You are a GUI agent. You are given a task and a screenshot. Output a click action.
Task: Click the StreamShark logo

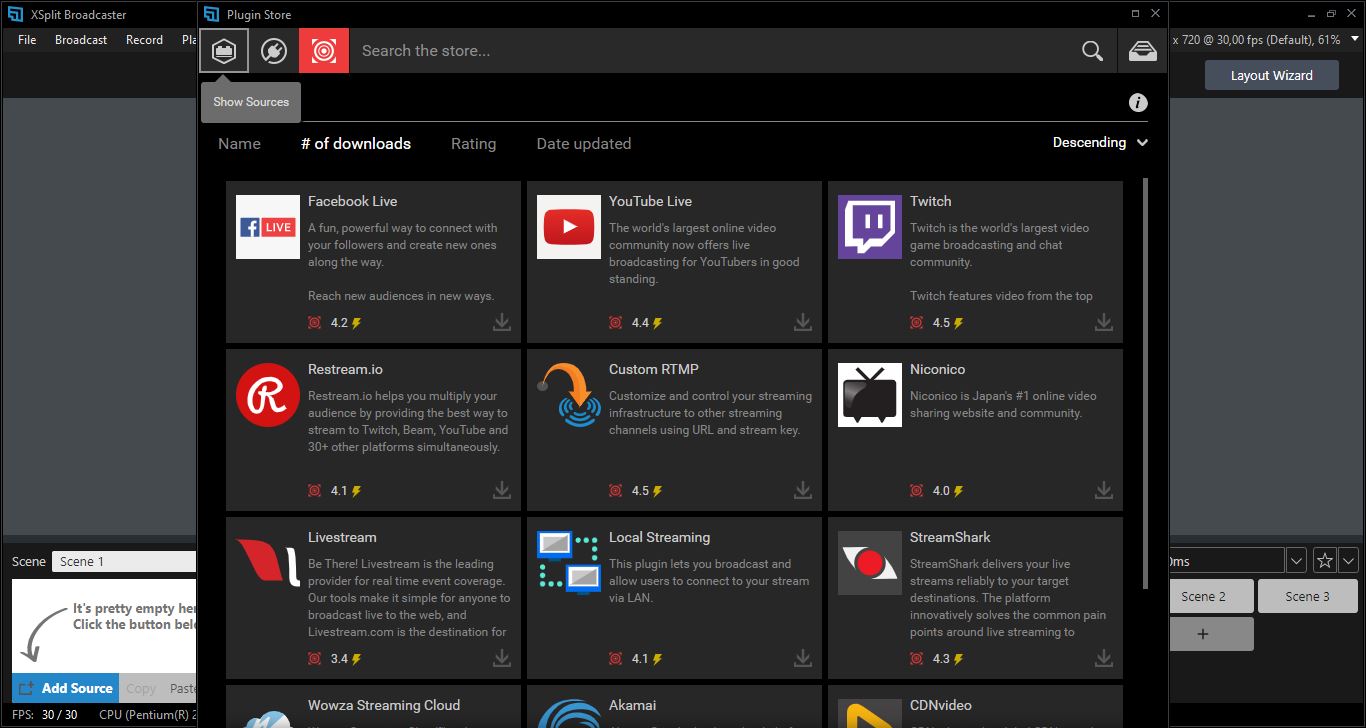coord(870,563)
